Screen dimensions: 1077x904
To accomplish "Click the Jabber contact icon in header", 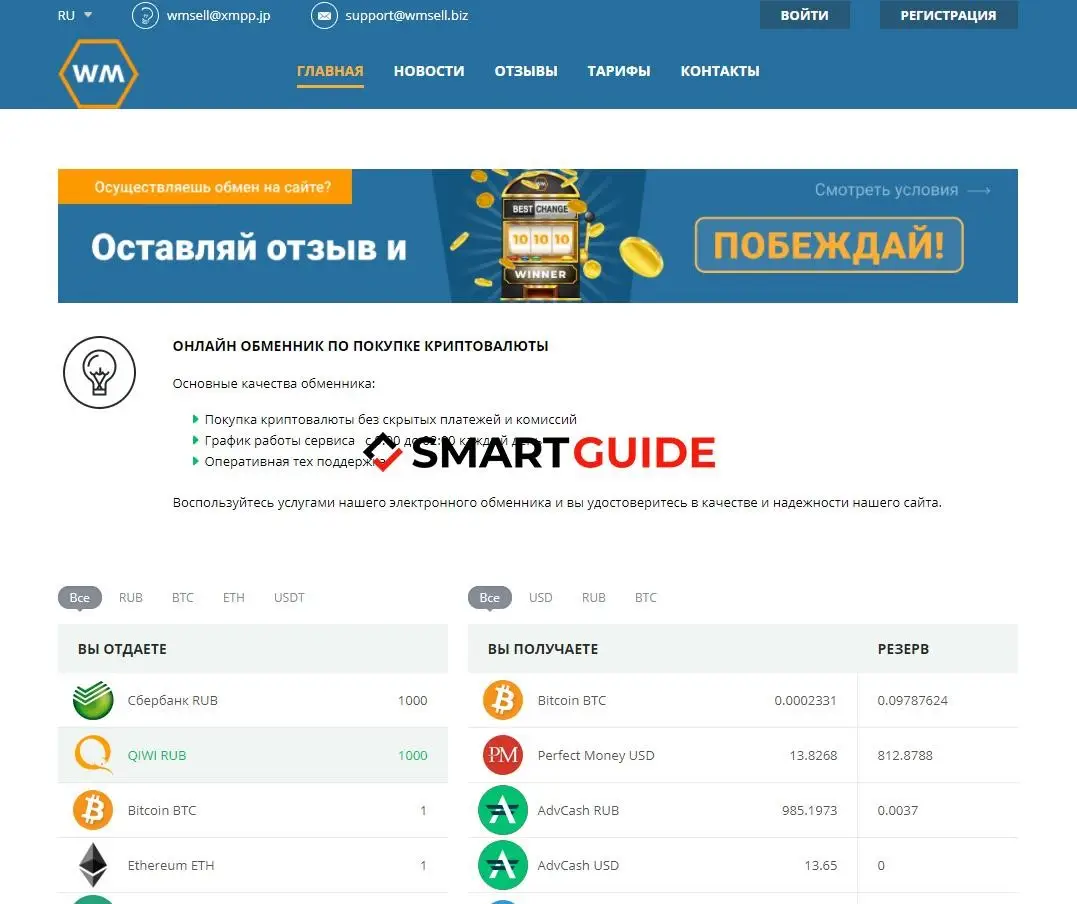I will pos(146,16).
